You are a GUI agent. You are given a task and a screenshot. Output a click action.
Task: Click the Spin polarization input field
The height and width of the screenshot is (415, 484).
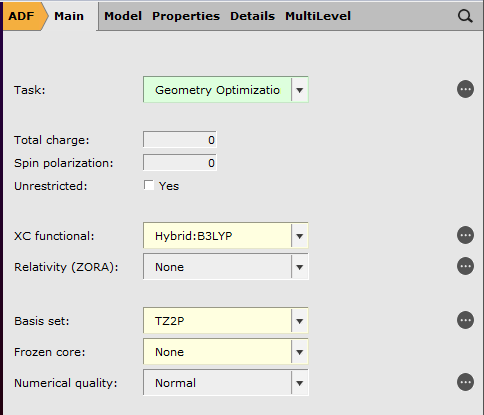[180, 163]
